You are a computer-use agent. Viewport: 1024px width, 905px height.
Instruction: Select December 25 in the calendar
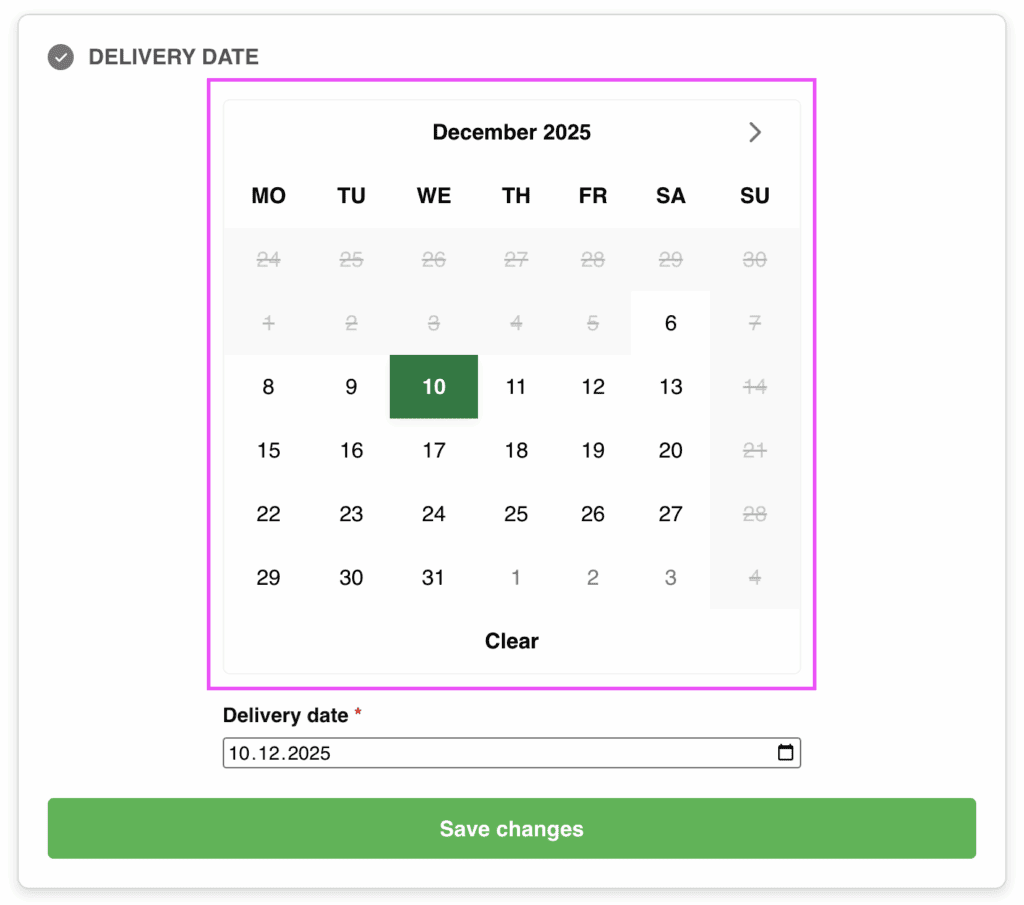coord(515,514)
